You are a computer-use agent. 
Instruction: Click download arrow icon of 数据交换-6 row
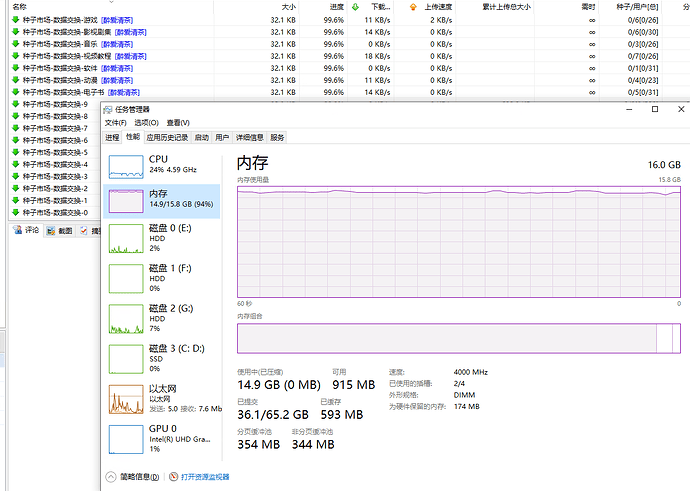15,140
